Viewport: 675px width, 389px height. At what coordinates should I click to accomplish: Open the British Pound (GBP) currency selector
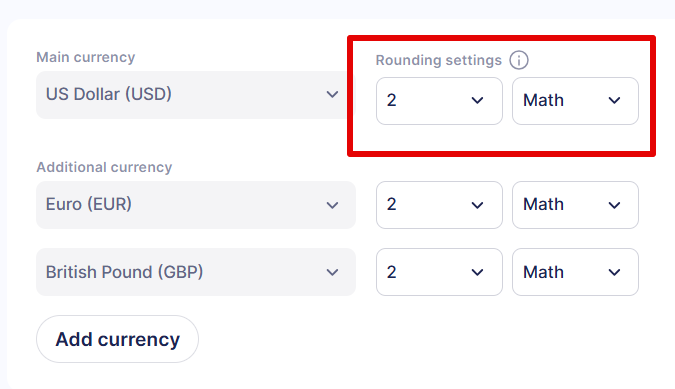click(x=196, y=272)
